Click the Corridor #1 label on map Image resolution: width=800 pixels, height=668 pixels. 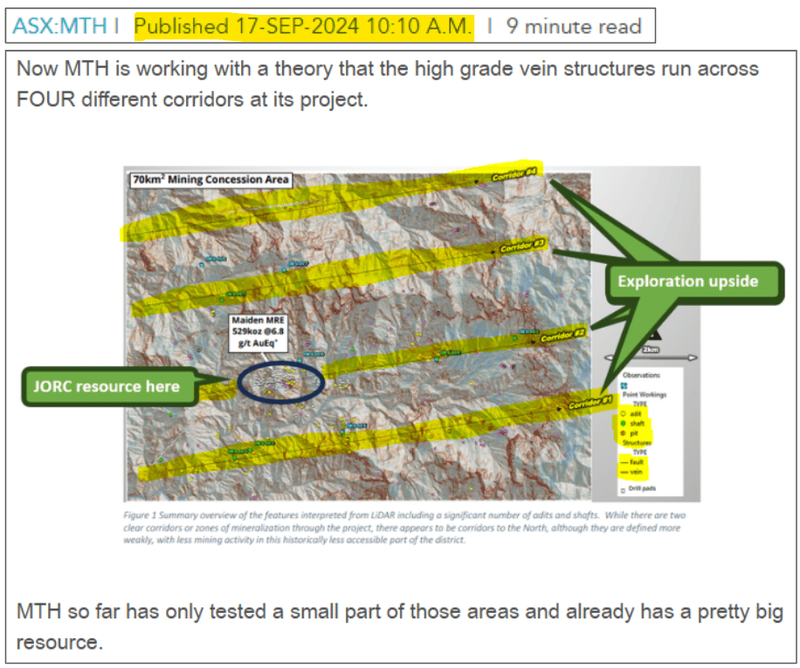(x=590, y=403)
